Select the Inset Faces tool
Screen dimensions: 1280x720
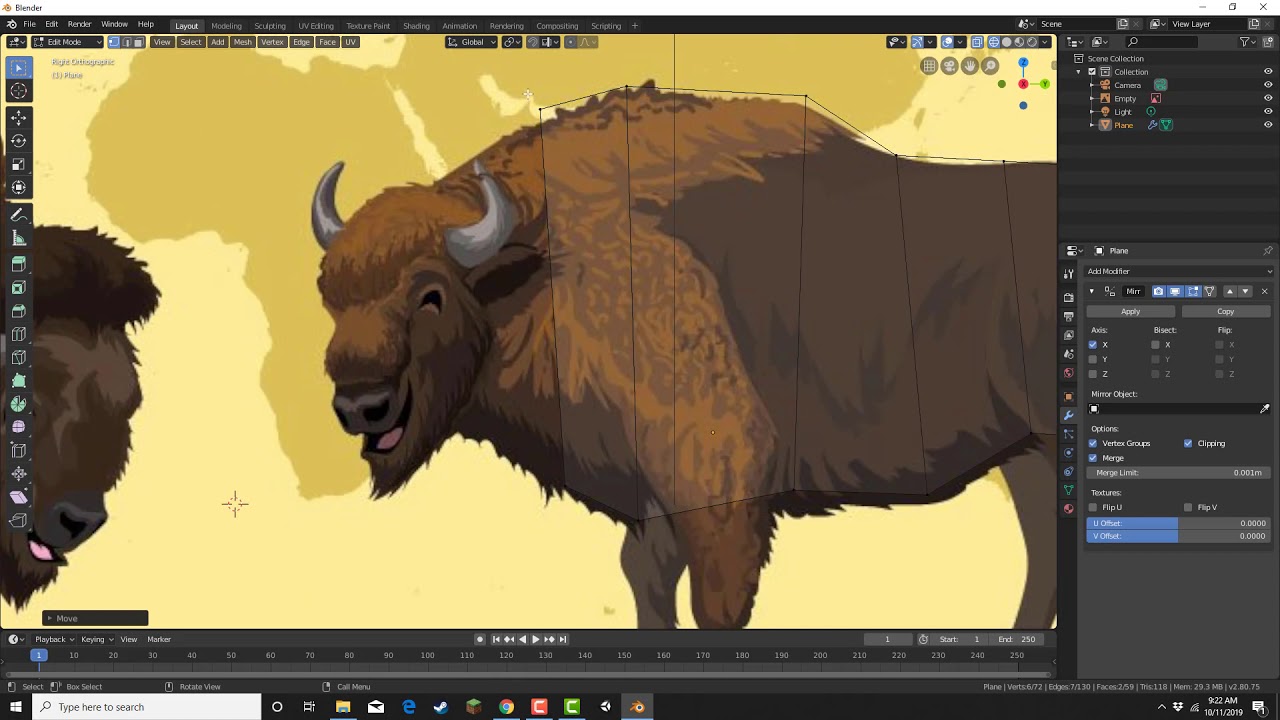[18, 288]
